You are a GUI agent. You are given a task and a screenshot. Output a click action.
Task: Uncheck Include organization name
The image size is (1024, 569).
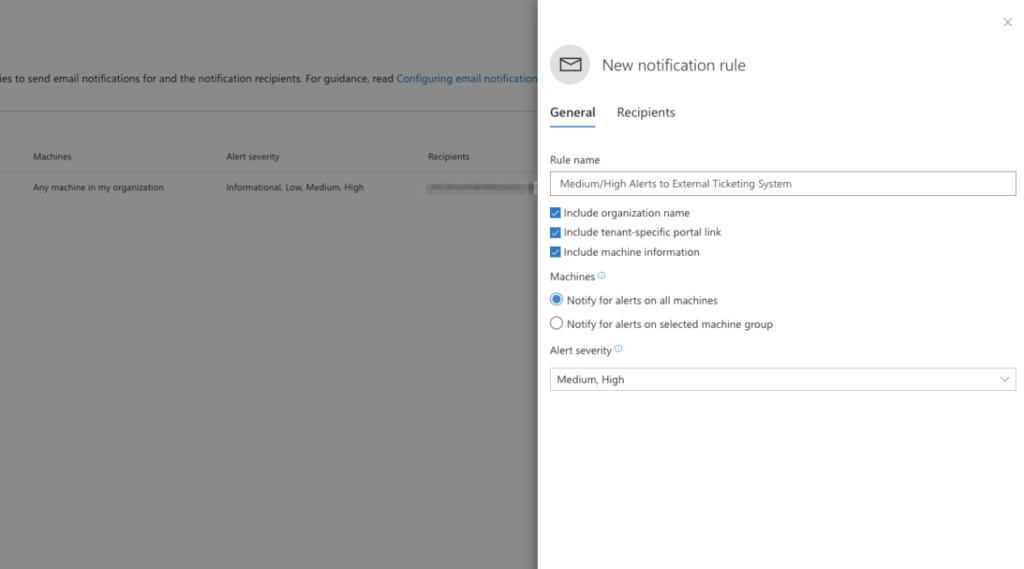[x=555, y=213]
